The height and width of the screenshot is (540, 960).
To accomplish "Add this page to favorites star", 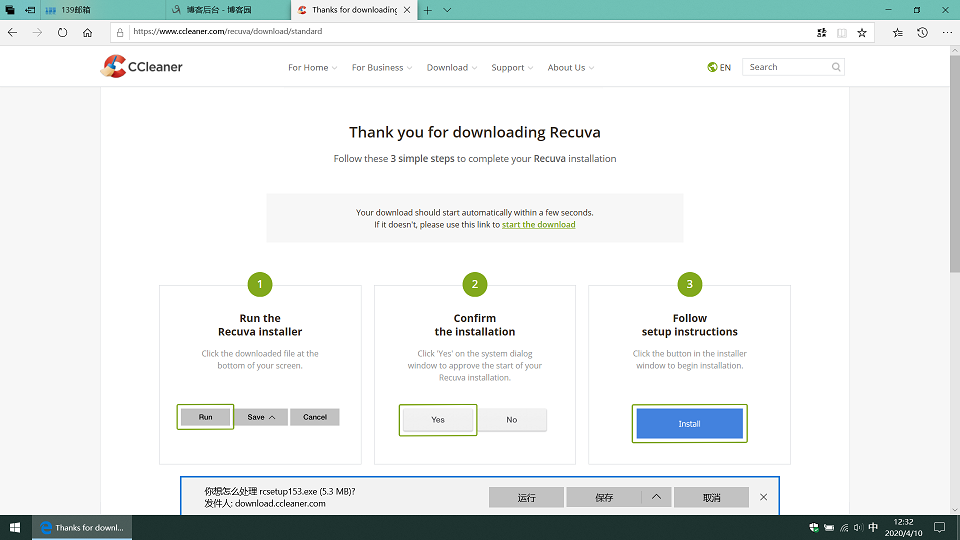I will click(x=862, y=33).
